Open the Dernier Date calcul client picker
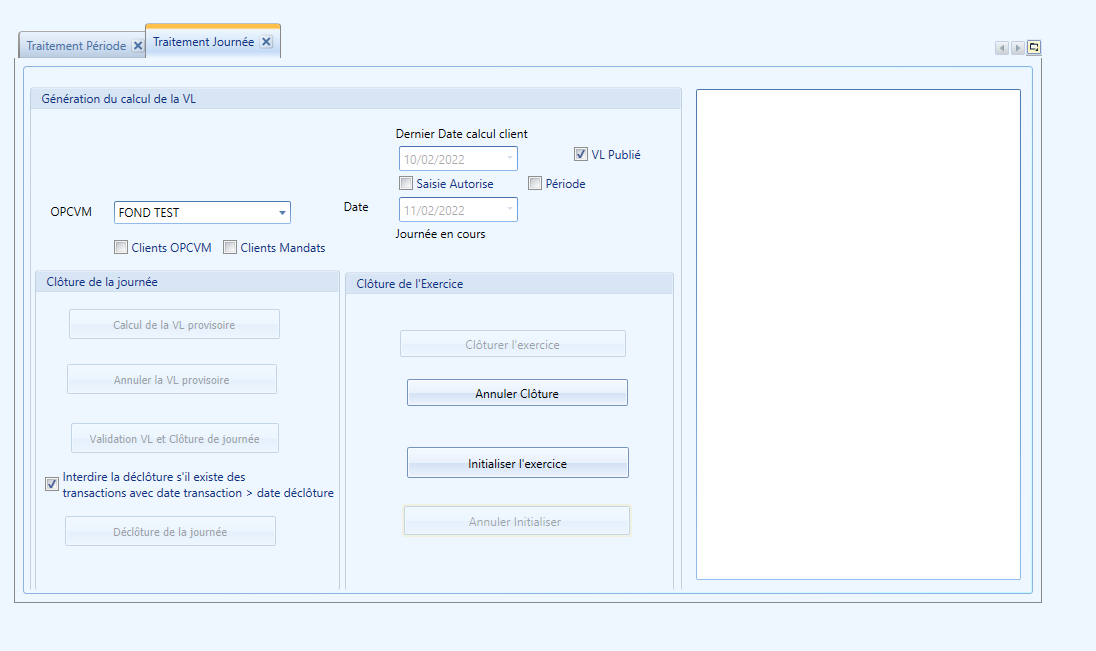 (x=510, y=159)
